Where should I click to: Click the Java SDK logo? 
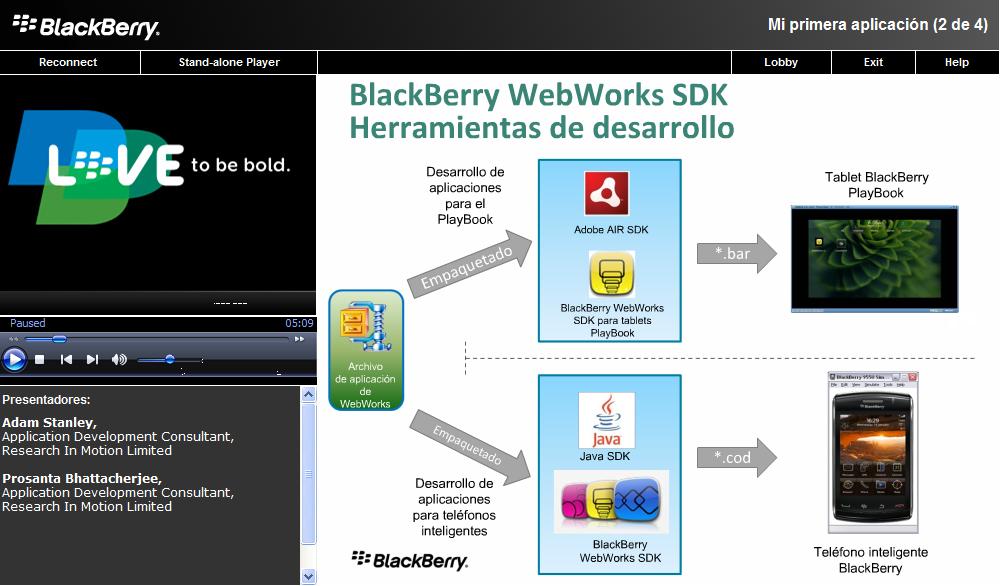point(607,420)
